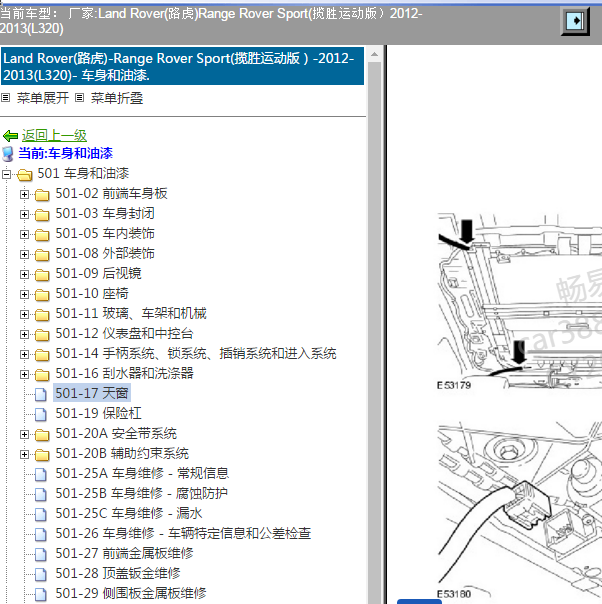Click the folder icon of 501-02 前端车身板

coord(42,195)
